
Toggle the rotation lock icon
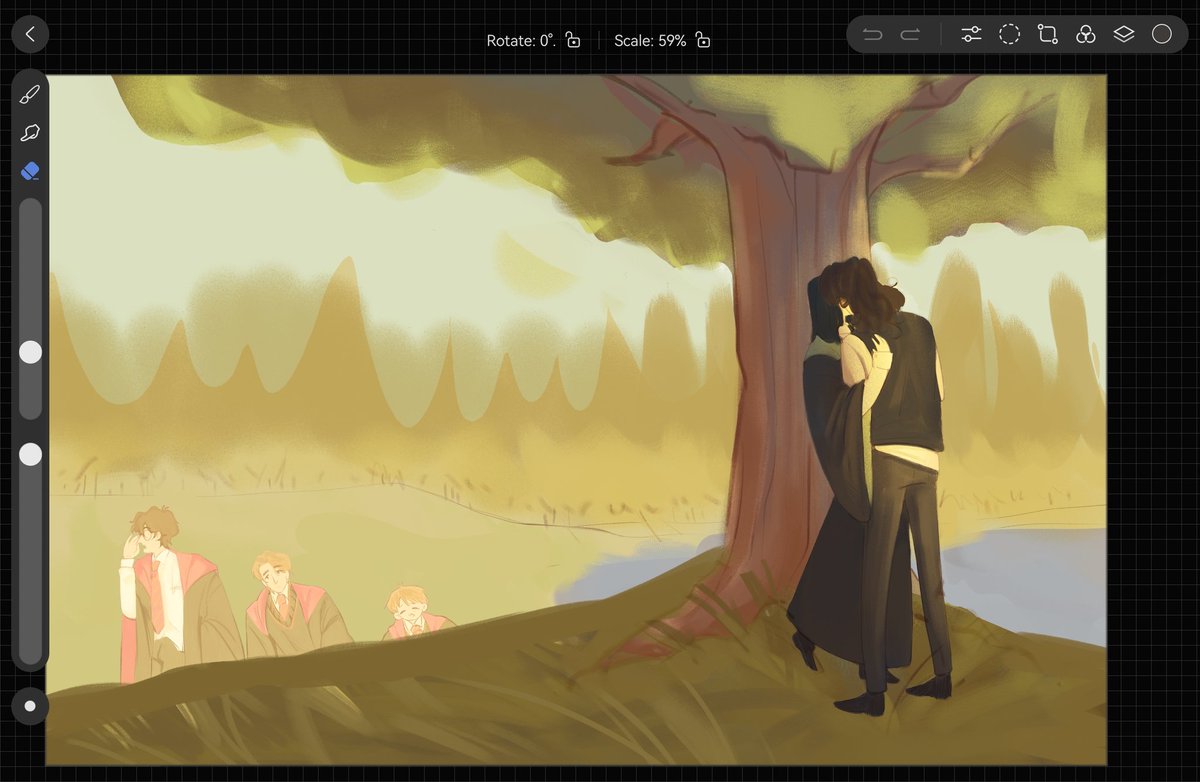coord(573,41)
